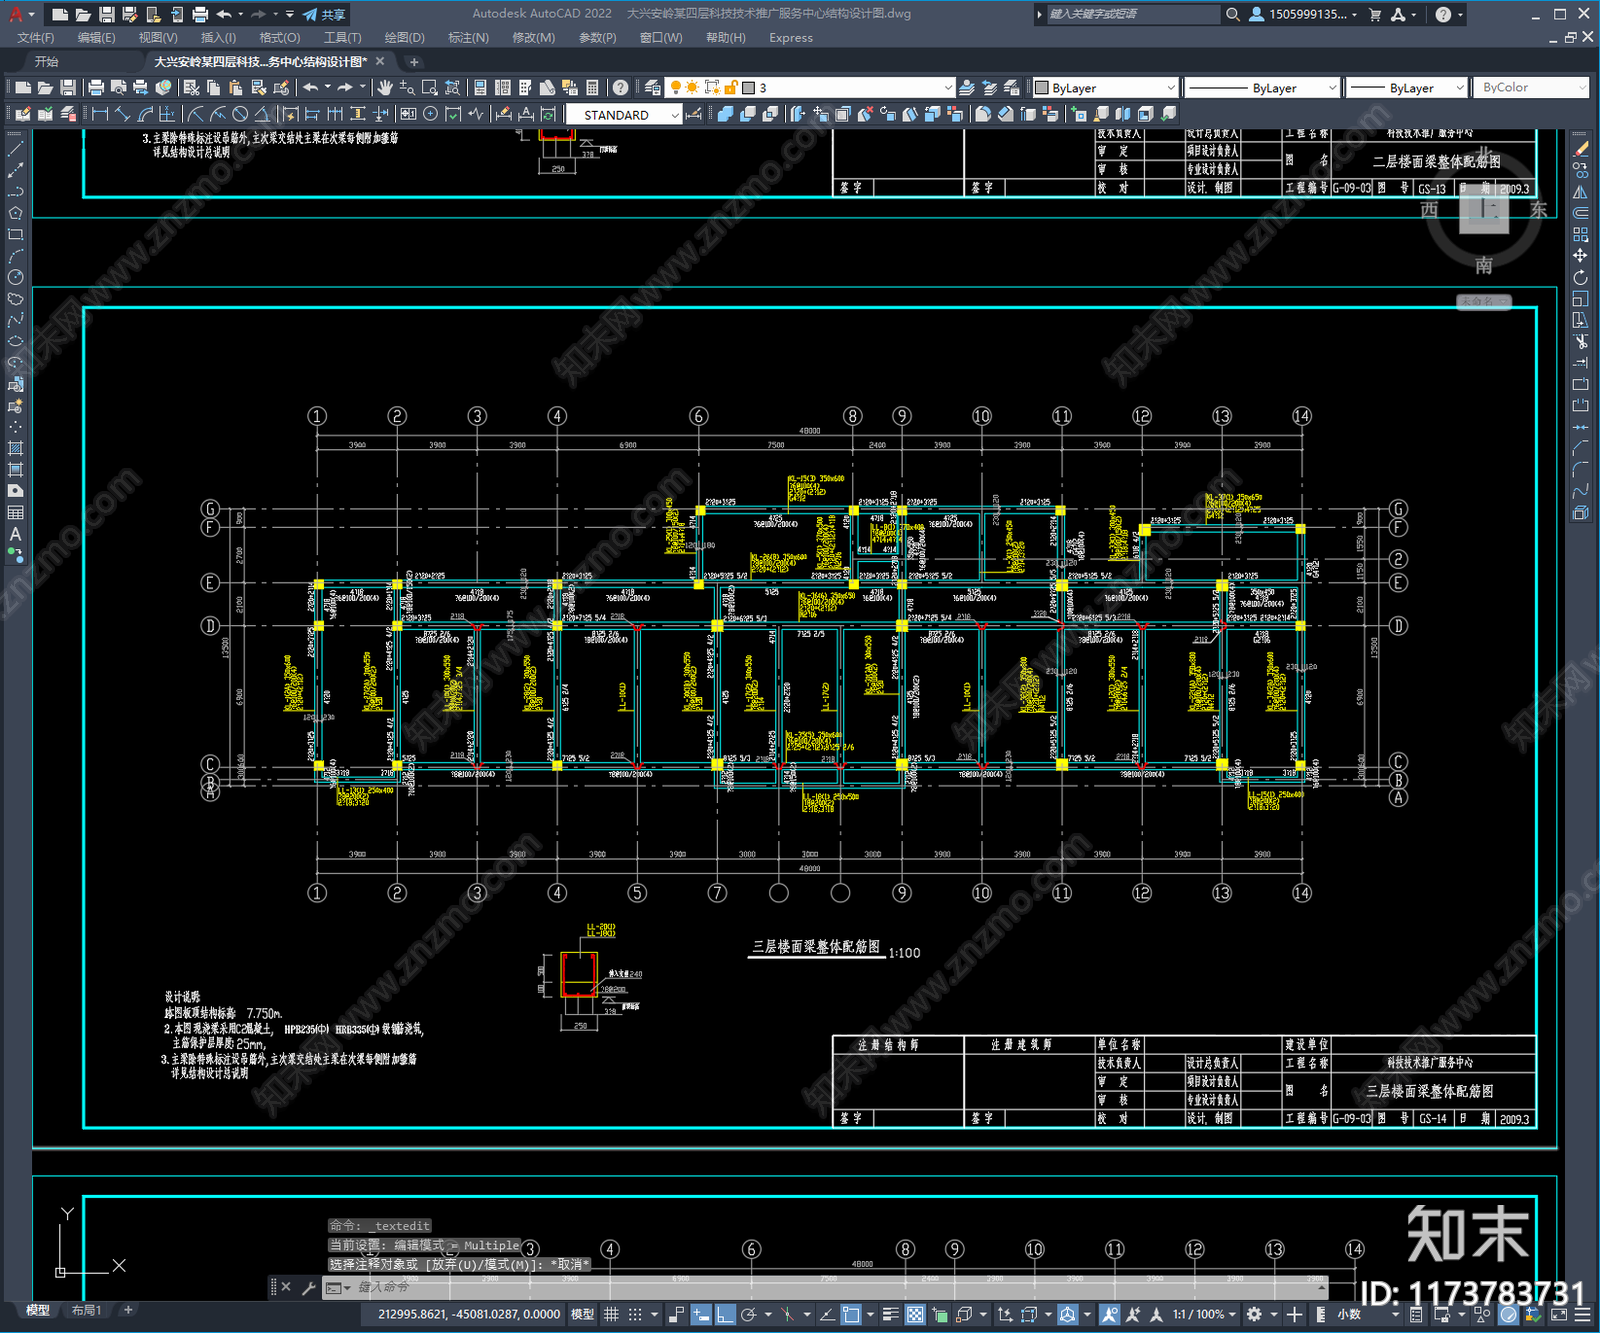Select the Diameter dimension tool
Screen dimensions: 1600x1333
coord(240,114)
